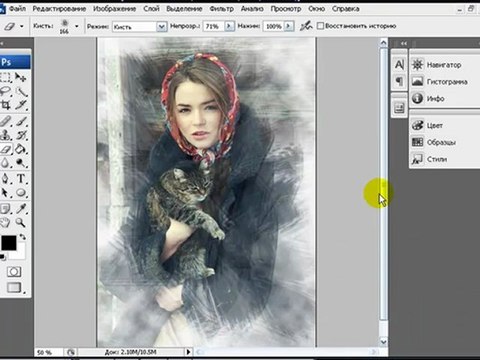Image resolution: width=480 pixels, height=360 pixels.
Task: Open the Образцы panel
Action: tap(444, 142)
